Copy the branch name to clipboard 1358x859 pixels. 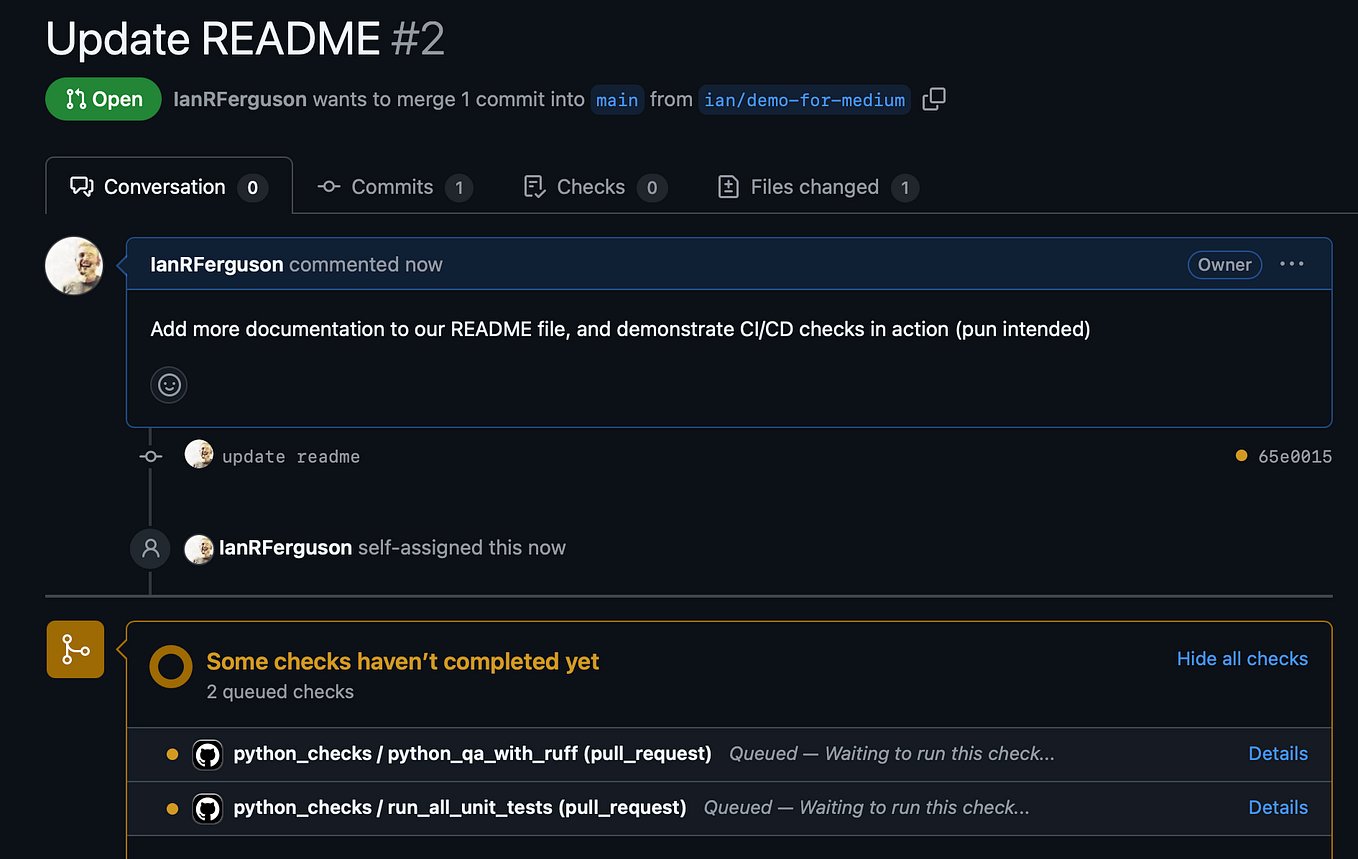[x=933, y=99]
